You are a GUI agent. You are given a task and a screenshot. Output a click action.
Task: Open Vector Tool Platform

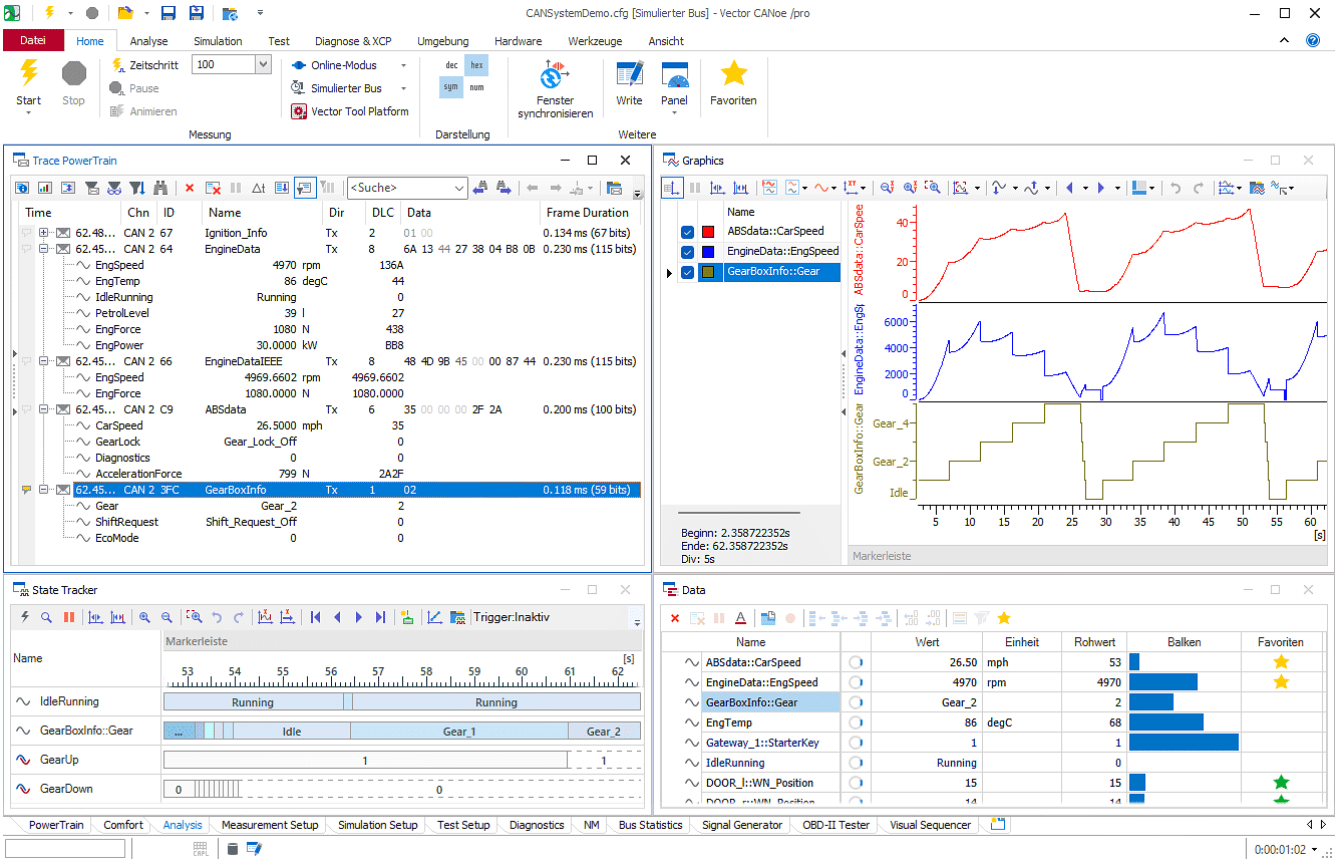point(351,112)
